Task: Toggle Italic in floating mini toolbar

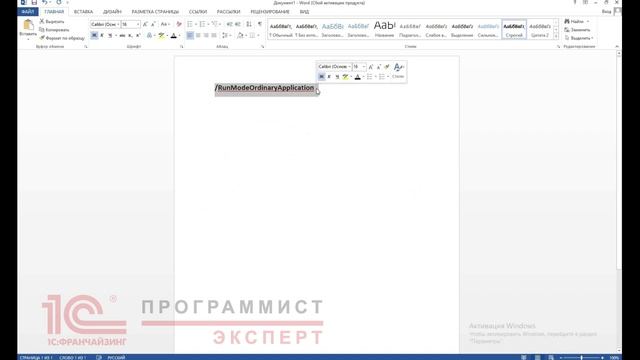Action: click(x=329, y=77)
